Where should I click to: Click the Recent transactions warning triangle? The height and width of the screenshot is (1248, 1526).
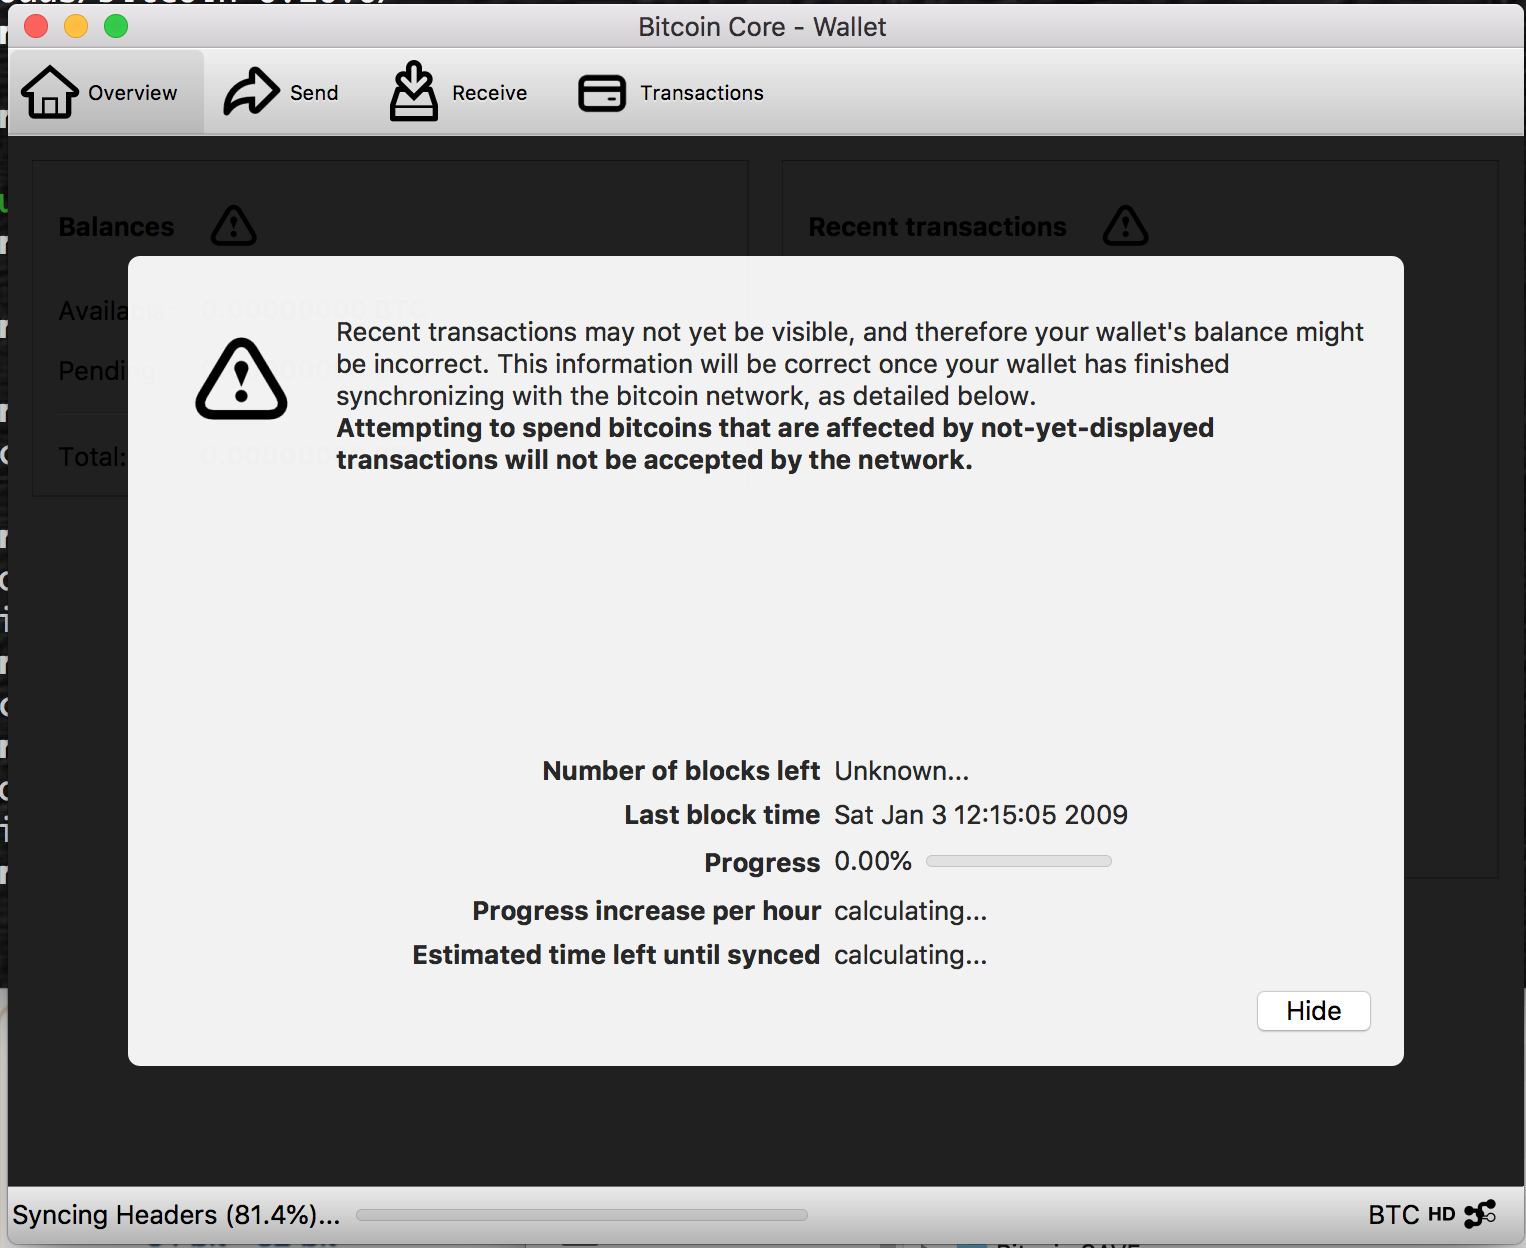pos(1125,227)
